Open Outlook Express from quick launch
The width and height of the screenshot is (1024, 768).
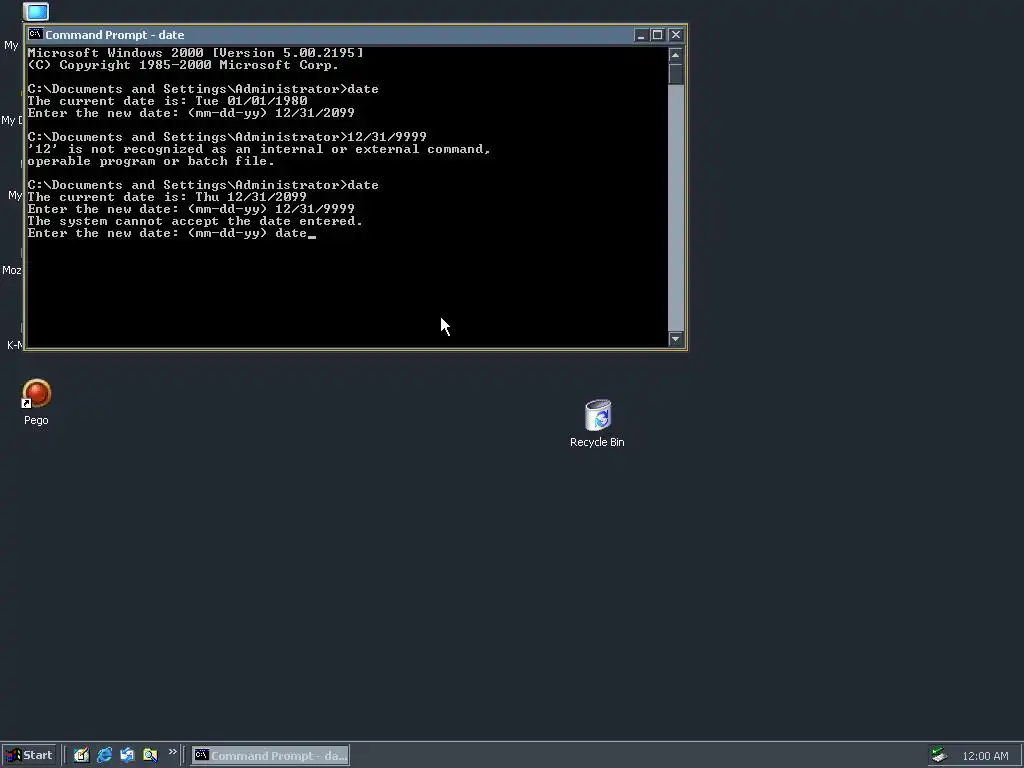(127, 756)
